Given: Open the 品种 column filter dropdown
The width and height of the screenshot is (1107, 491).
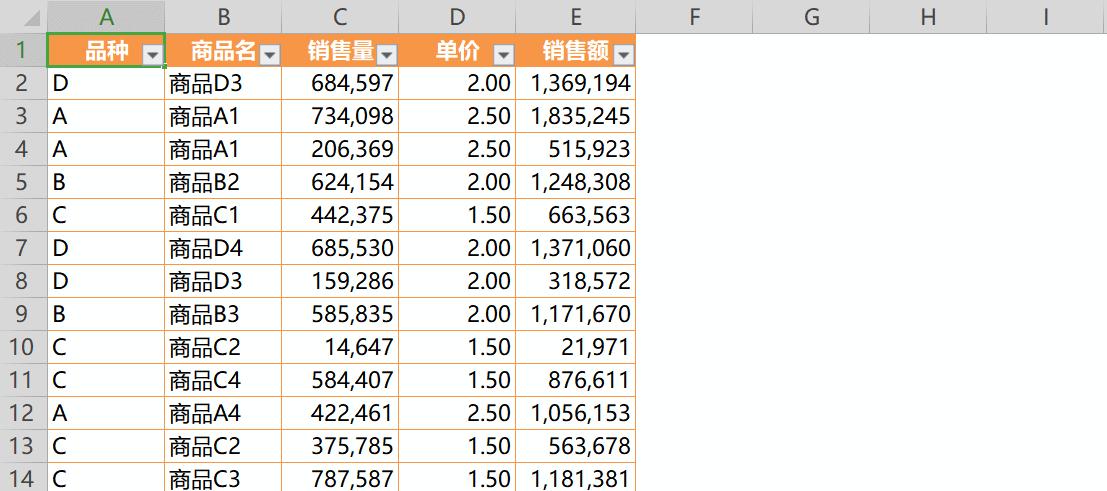Looking at the screenshot, I should tap(153, 55).
